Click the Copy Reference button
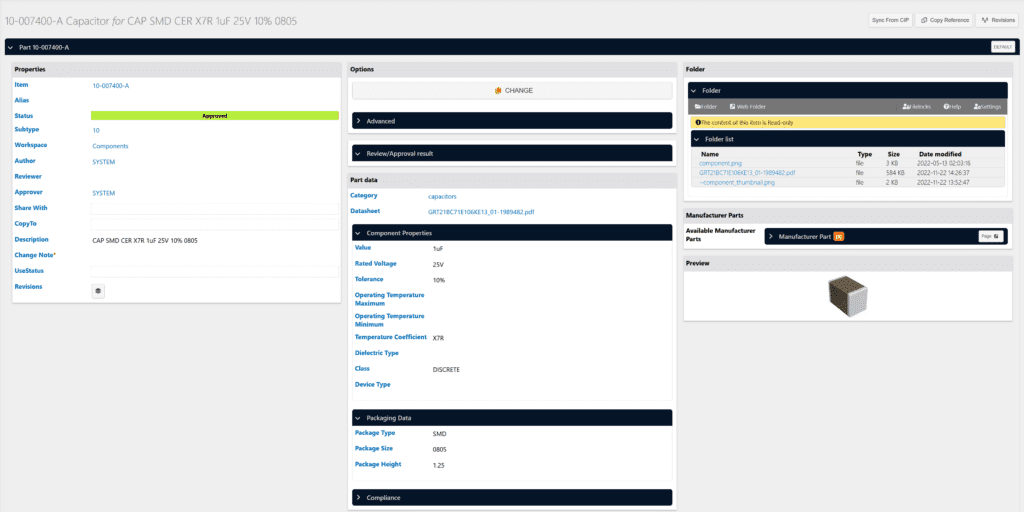Screen dimensions: 1024x512 [x=945, y=20]
